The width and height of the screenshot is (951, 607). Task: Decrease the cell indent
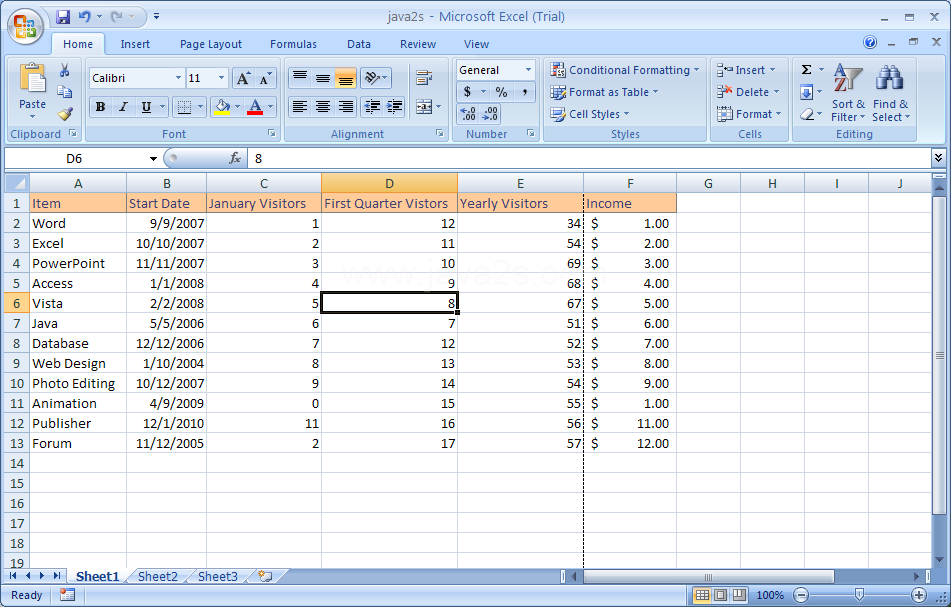coord(372,107)
